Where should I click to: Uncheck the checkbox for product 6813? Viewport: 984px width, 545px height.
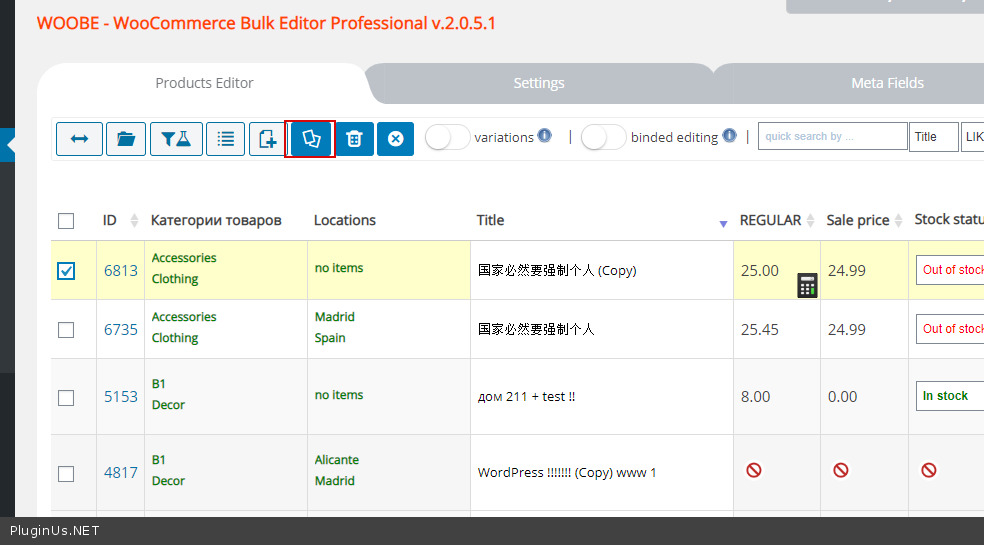click(66, 271)
